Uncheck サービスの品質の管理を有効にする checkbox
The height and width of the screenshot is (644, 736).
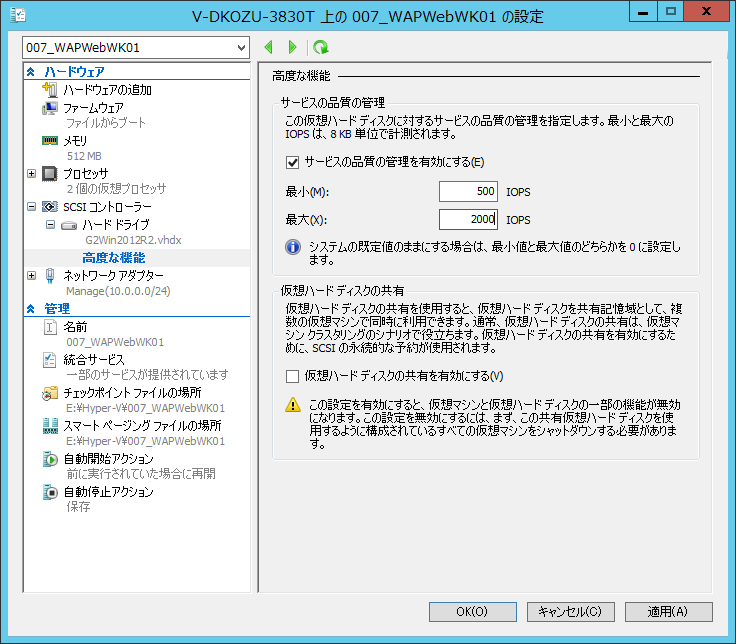point(292,162)
